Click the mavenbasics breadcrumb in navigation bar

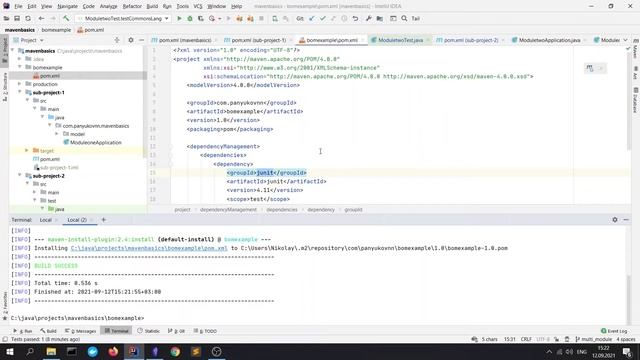(20, 30)
